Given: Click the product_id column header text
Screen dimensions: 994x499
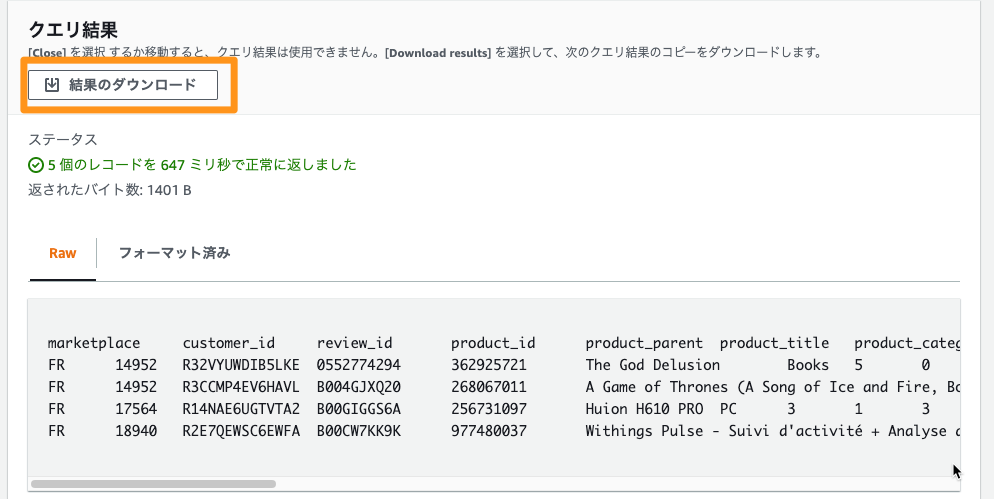Looking at the screenshot, I should pyautogui.click(x=493, y=344).
